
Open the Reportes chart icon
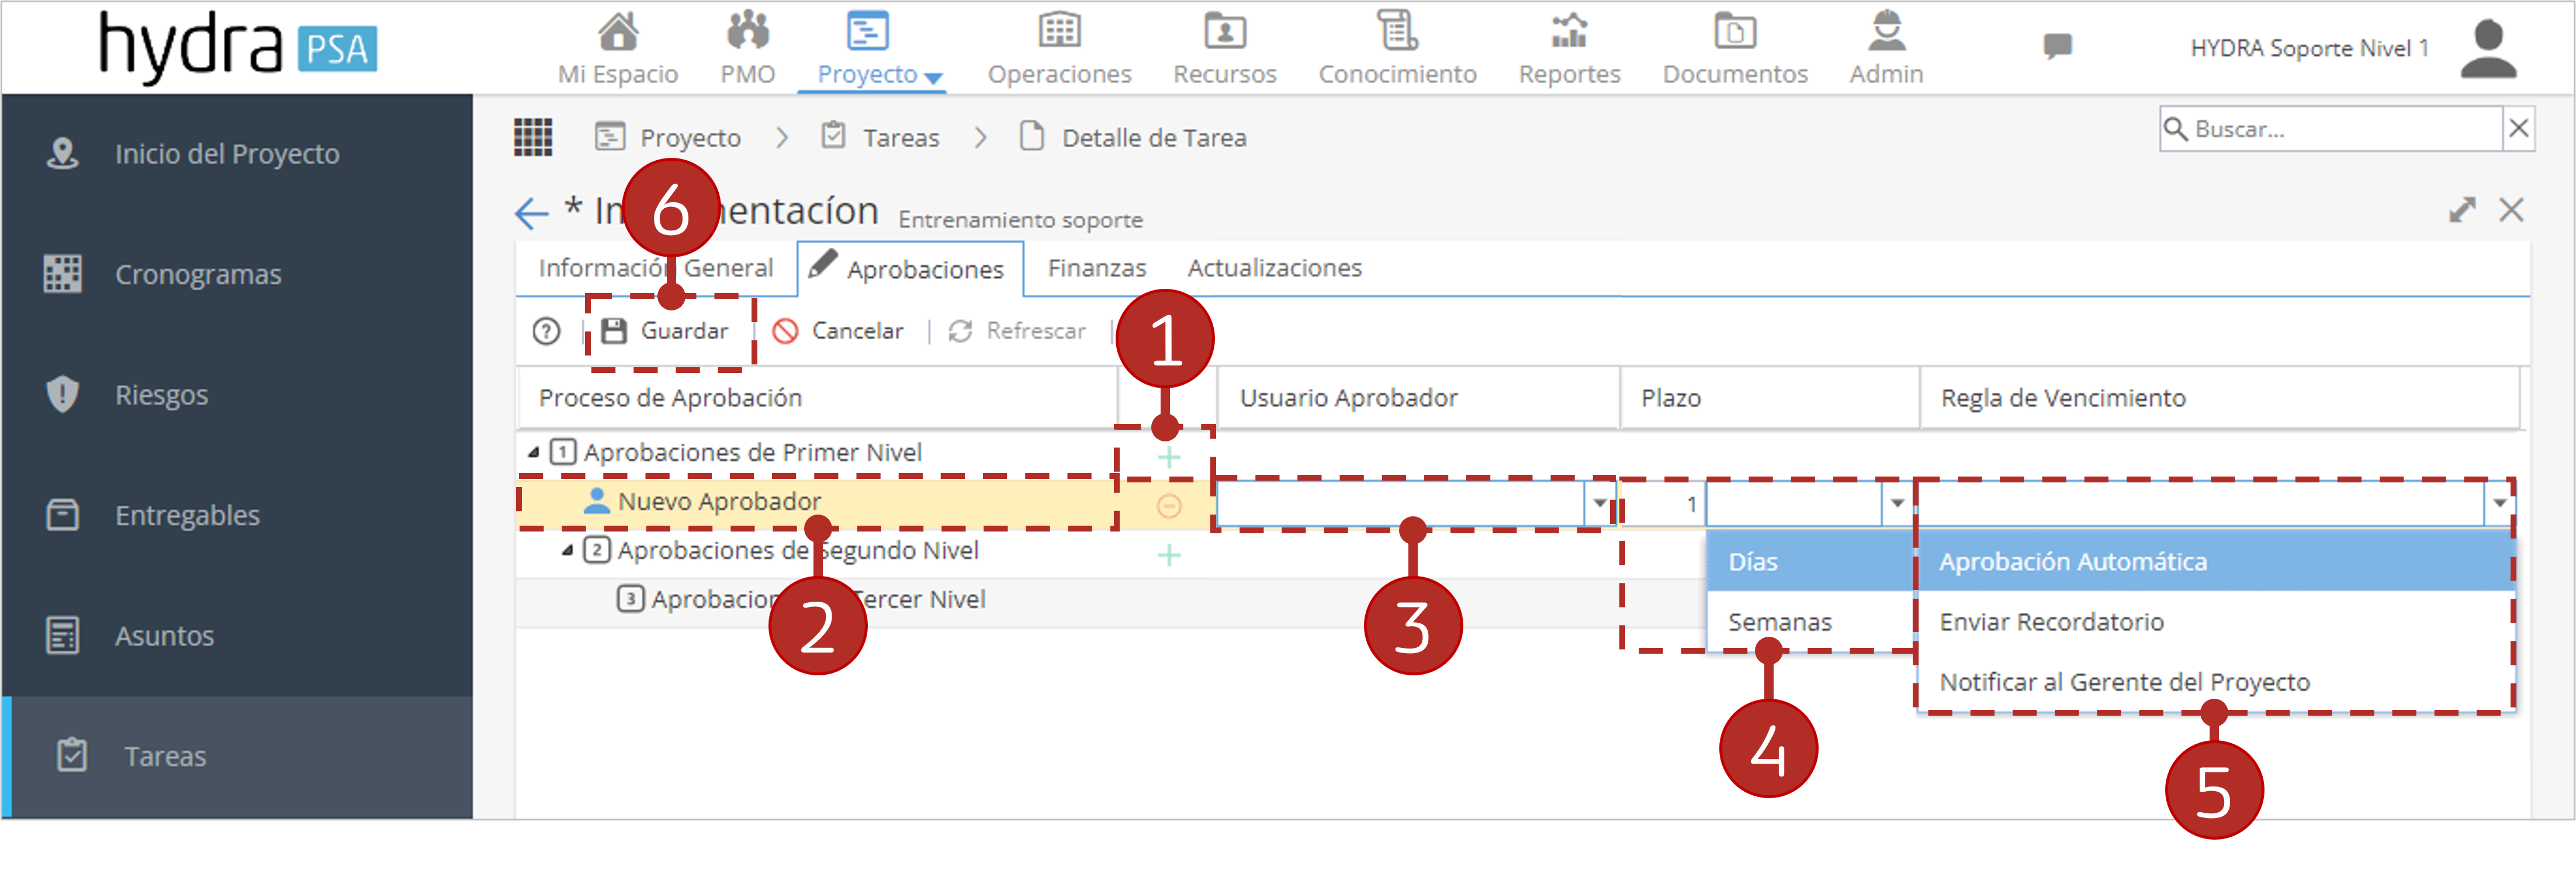[1569, 32]
